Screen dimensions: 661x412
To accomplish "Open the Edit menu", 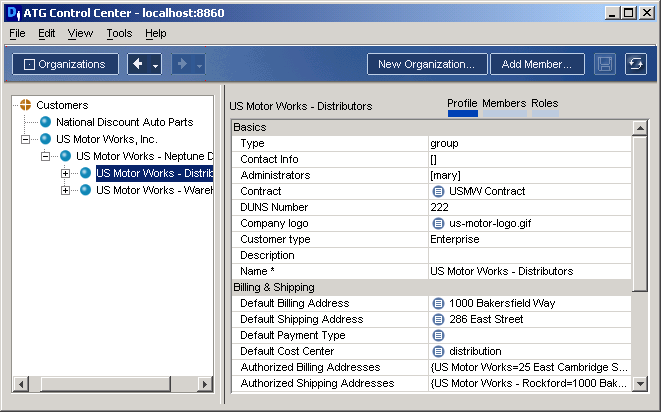I will pos(46,33).
